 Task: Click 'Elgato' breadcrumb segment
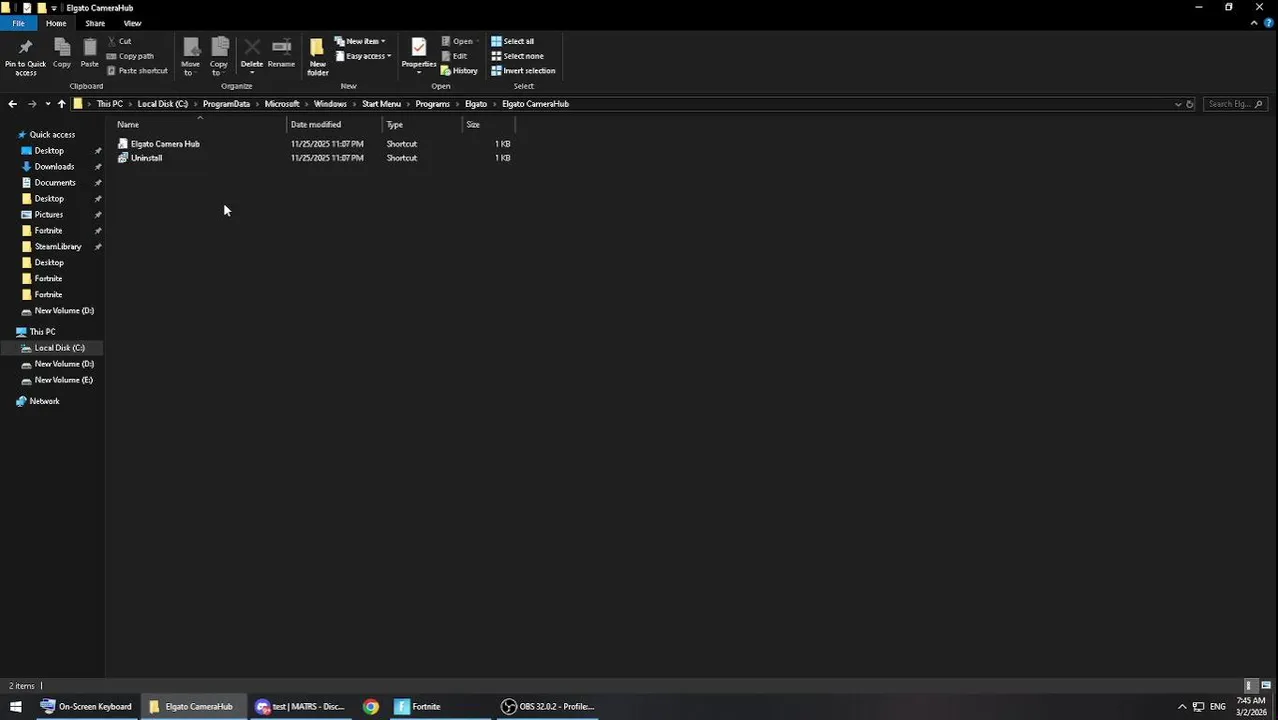pos(475,104)
